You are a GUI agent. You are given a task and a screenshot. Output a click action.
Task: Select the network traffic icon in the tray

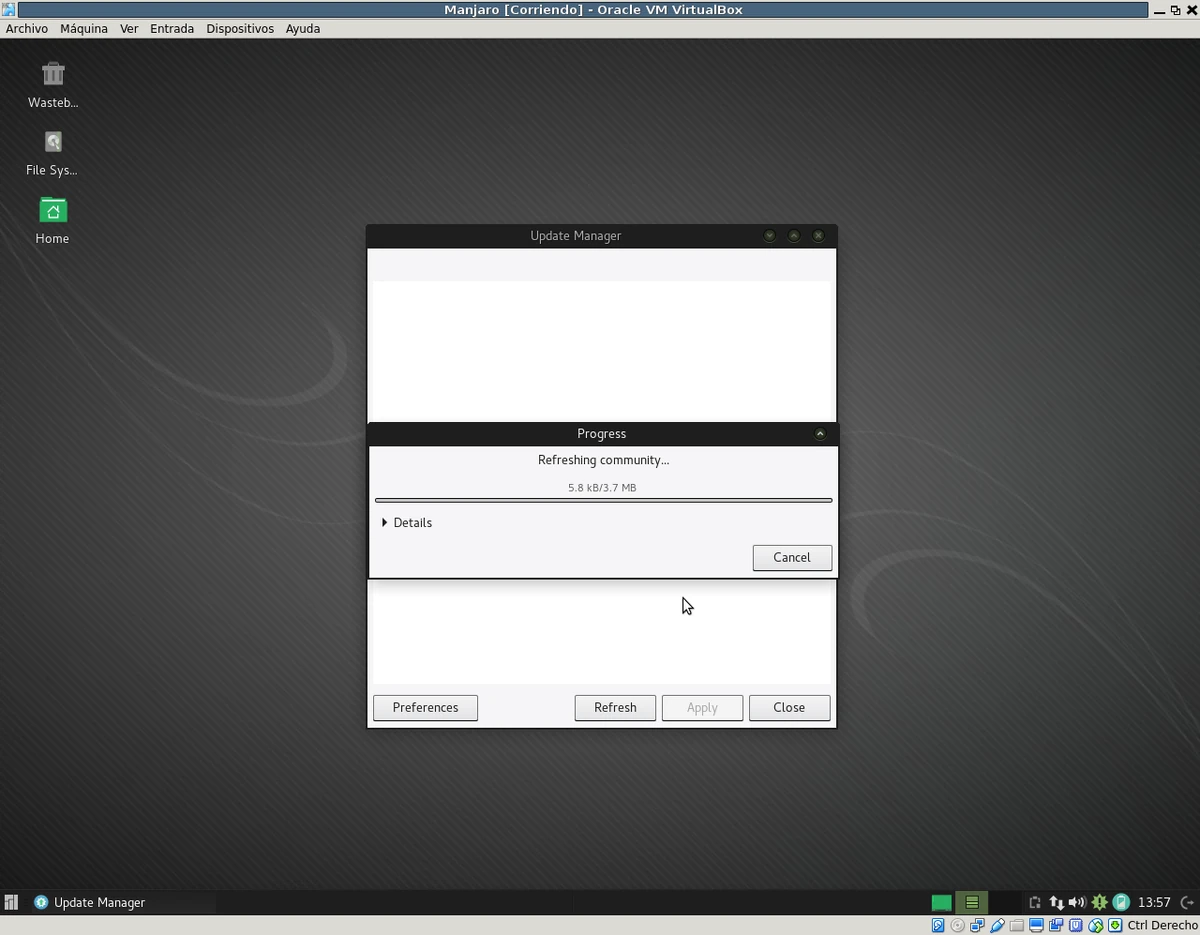[x=1057, y=902]
